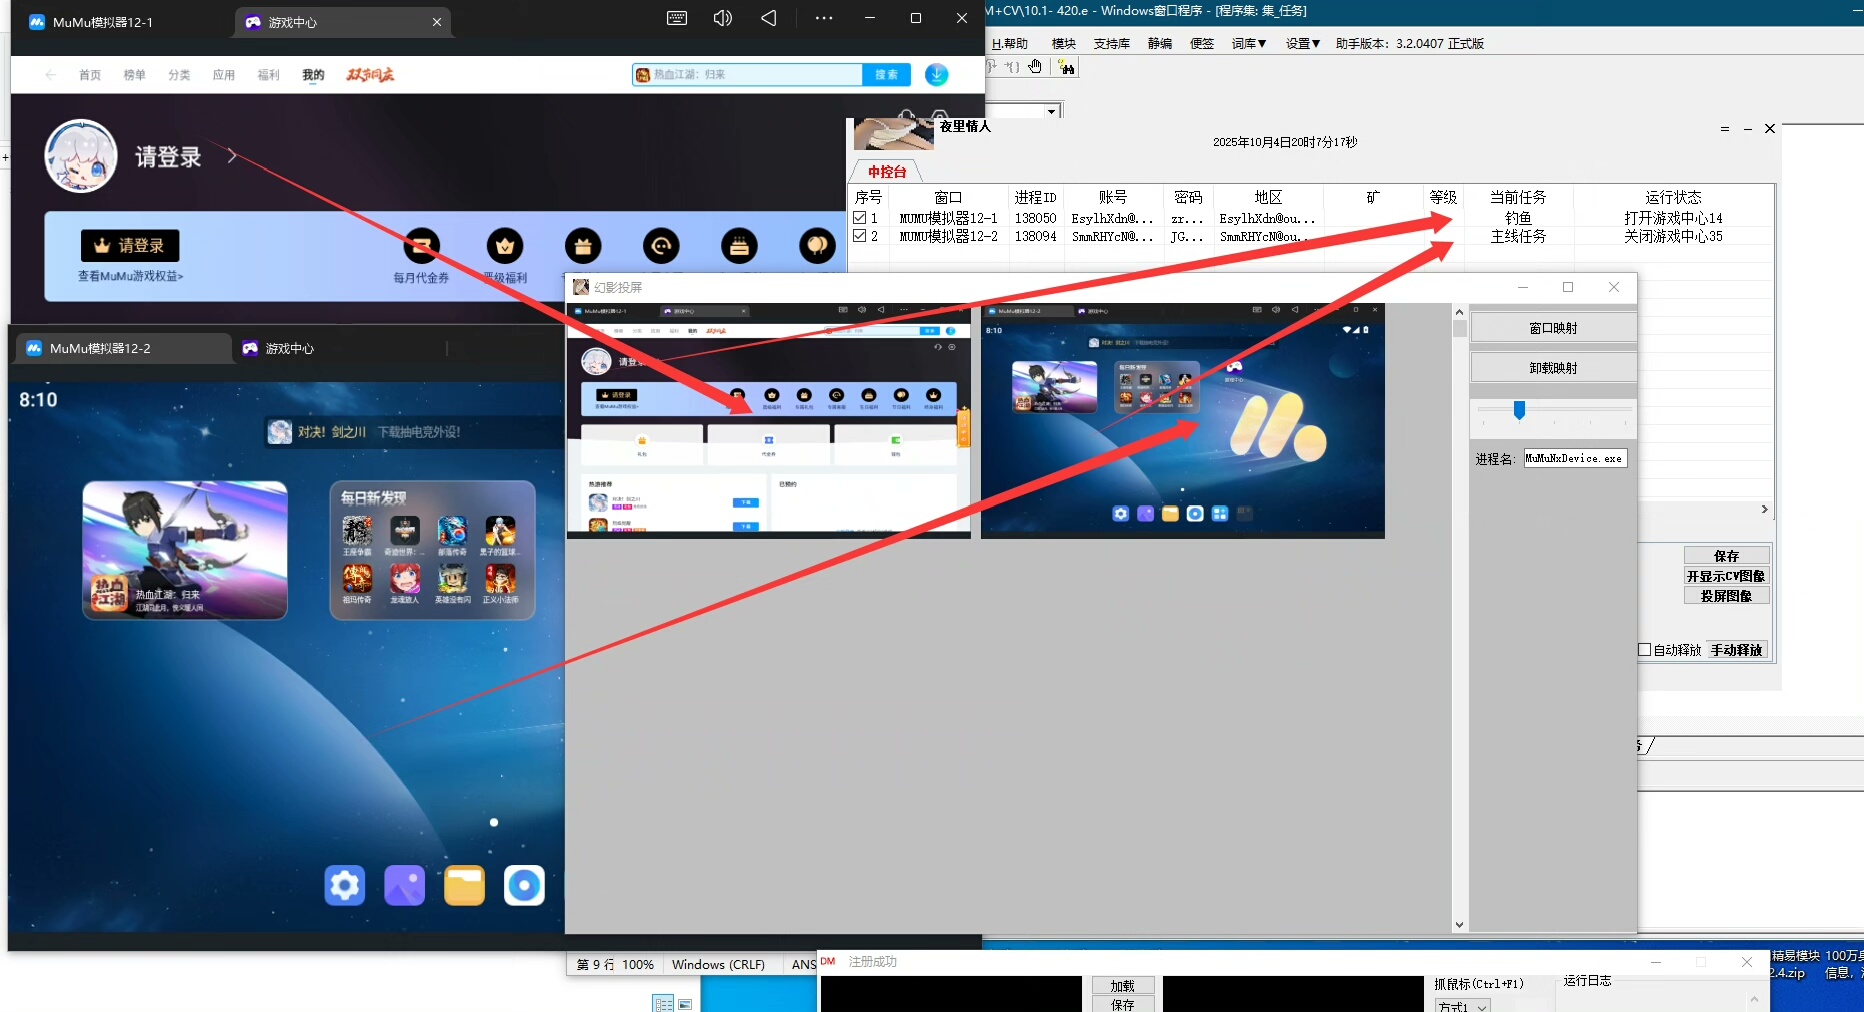The height and width of the screenshot is (1012, 1864).
Task: Switch to MuMu模拟器12-2 tab in second emulator
Action: (x=123, y=348)
